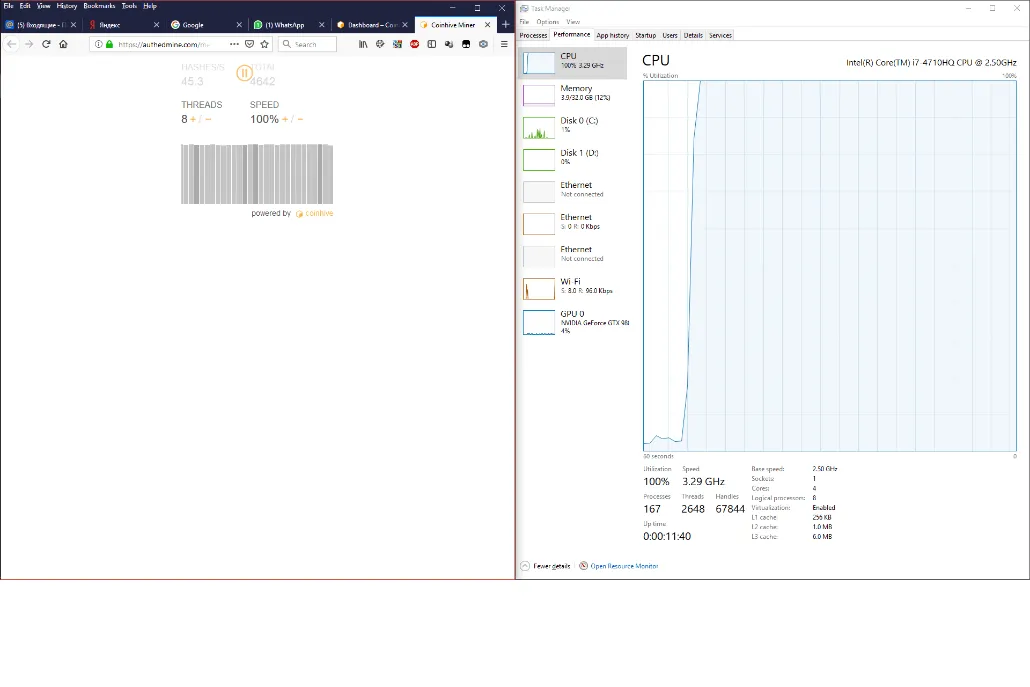Open Firefox Bookmarks menu
The image size is (1030, 687).
point(99,6)
